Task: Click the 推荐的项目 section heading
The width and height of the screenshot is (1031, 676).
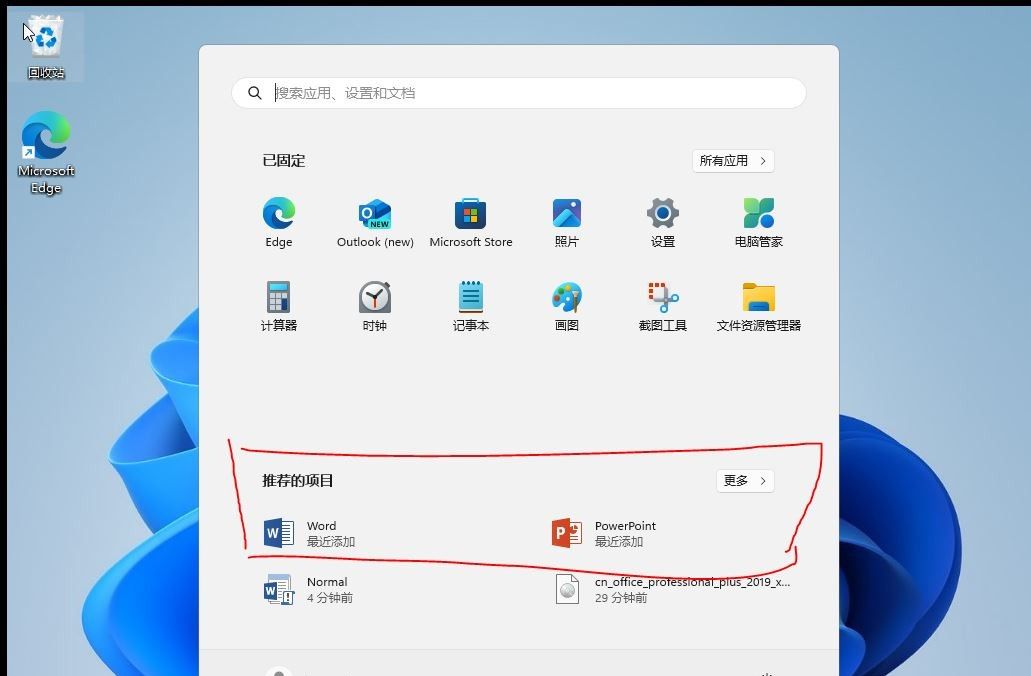Action: pyautogui.click(x=298, y=481)
